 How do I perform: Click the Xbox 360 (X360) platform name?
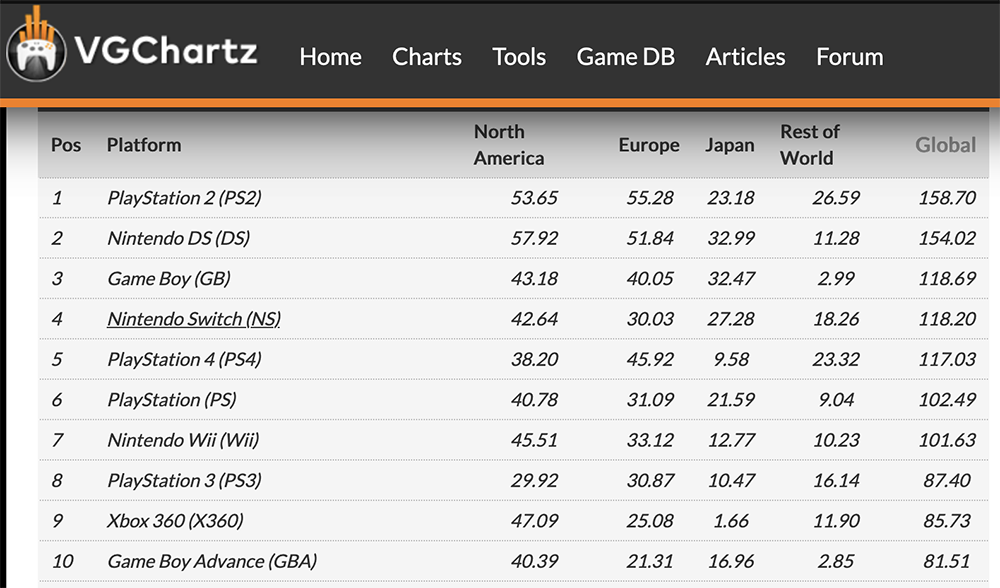tap(175, 521)
